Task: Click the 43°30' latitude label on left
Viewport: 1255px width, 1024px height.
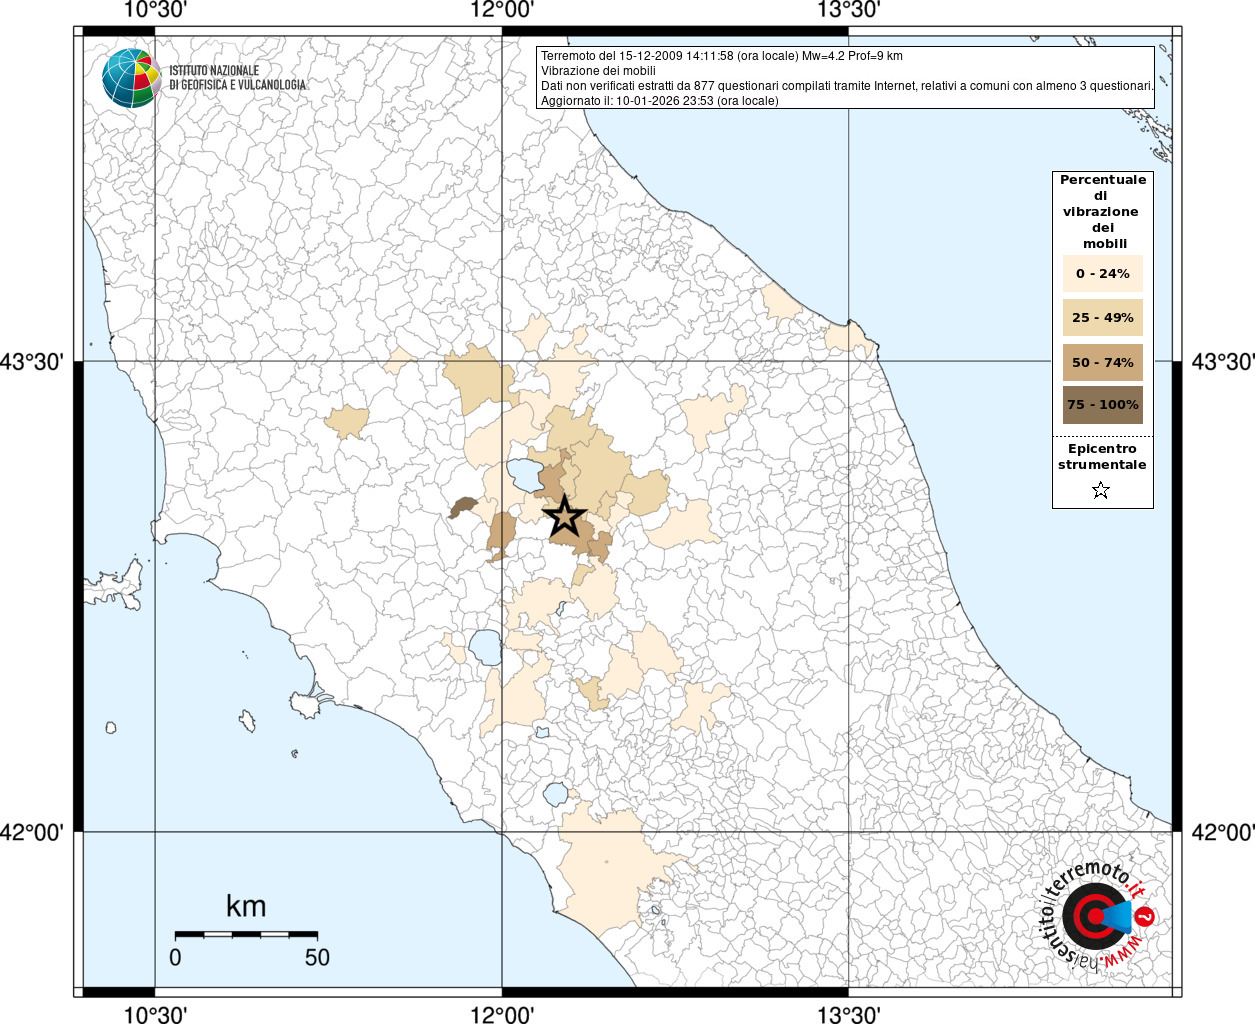Action: 32,362
